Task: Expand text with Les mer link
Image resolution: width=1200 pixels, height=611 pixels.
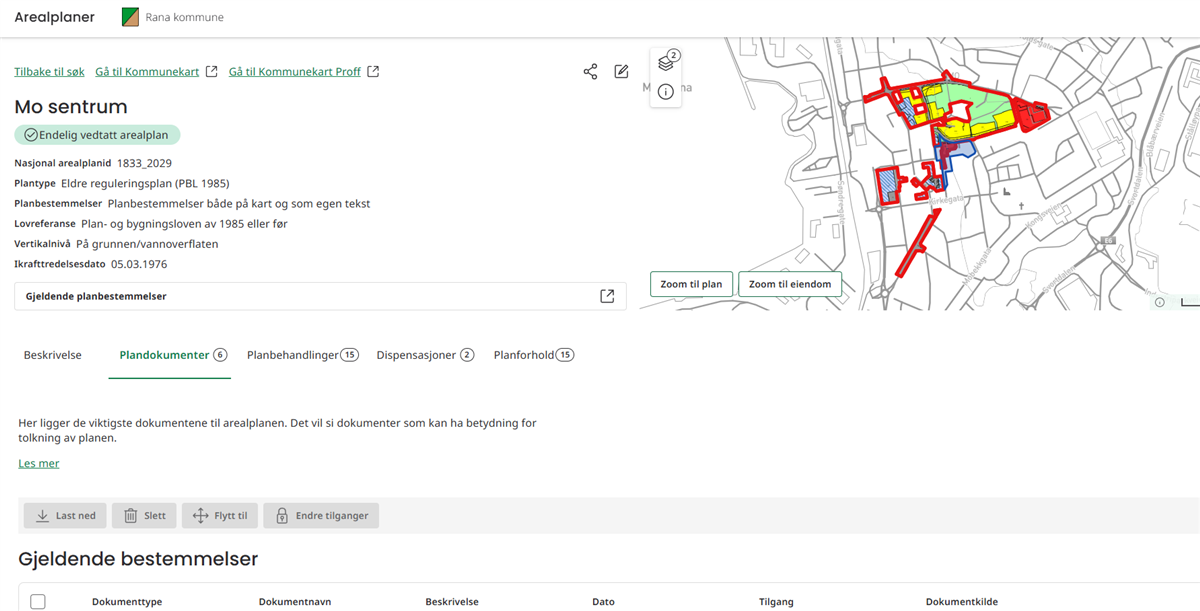Action: tap(39, 464)
